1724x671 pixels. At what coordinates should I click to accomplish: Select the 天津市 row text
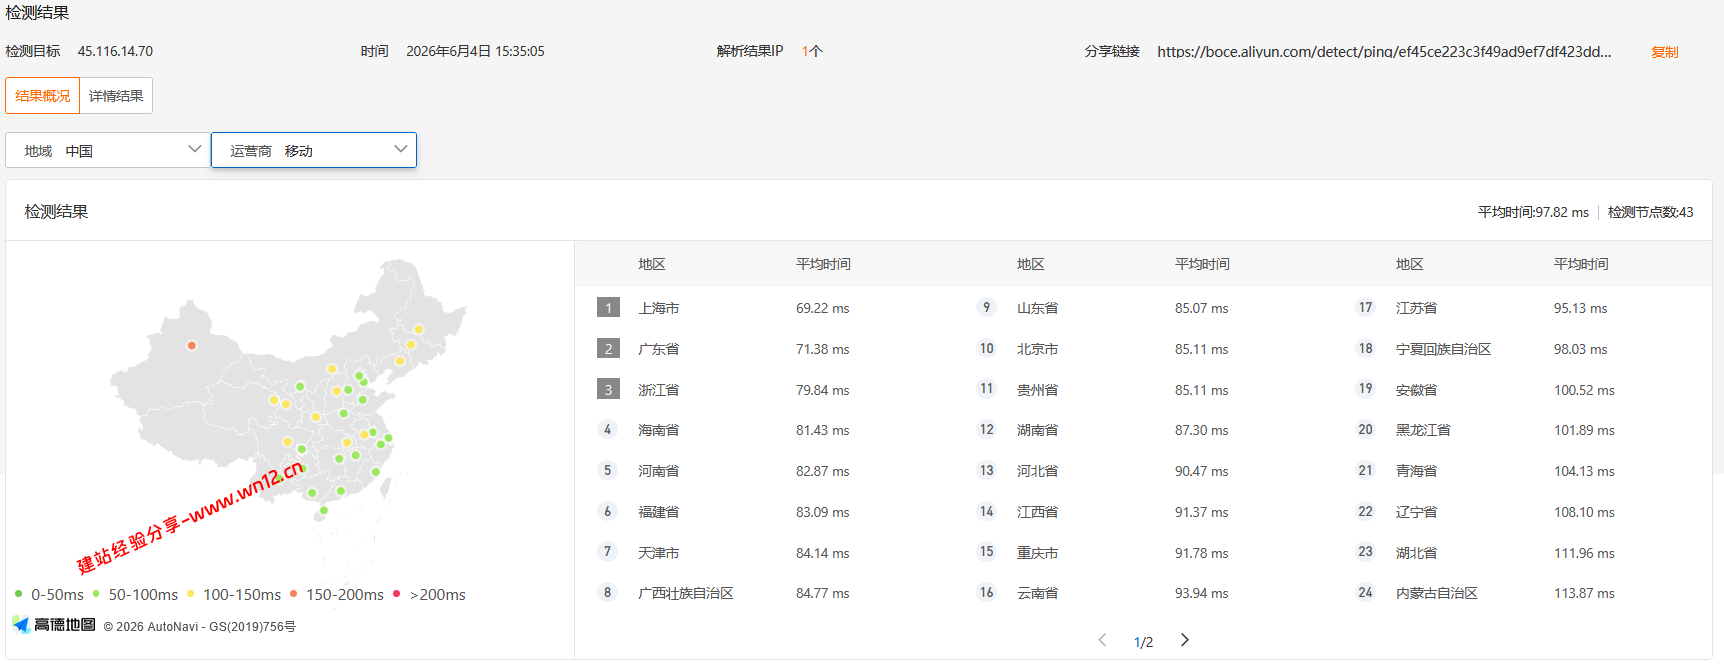[x=659, y=553]
